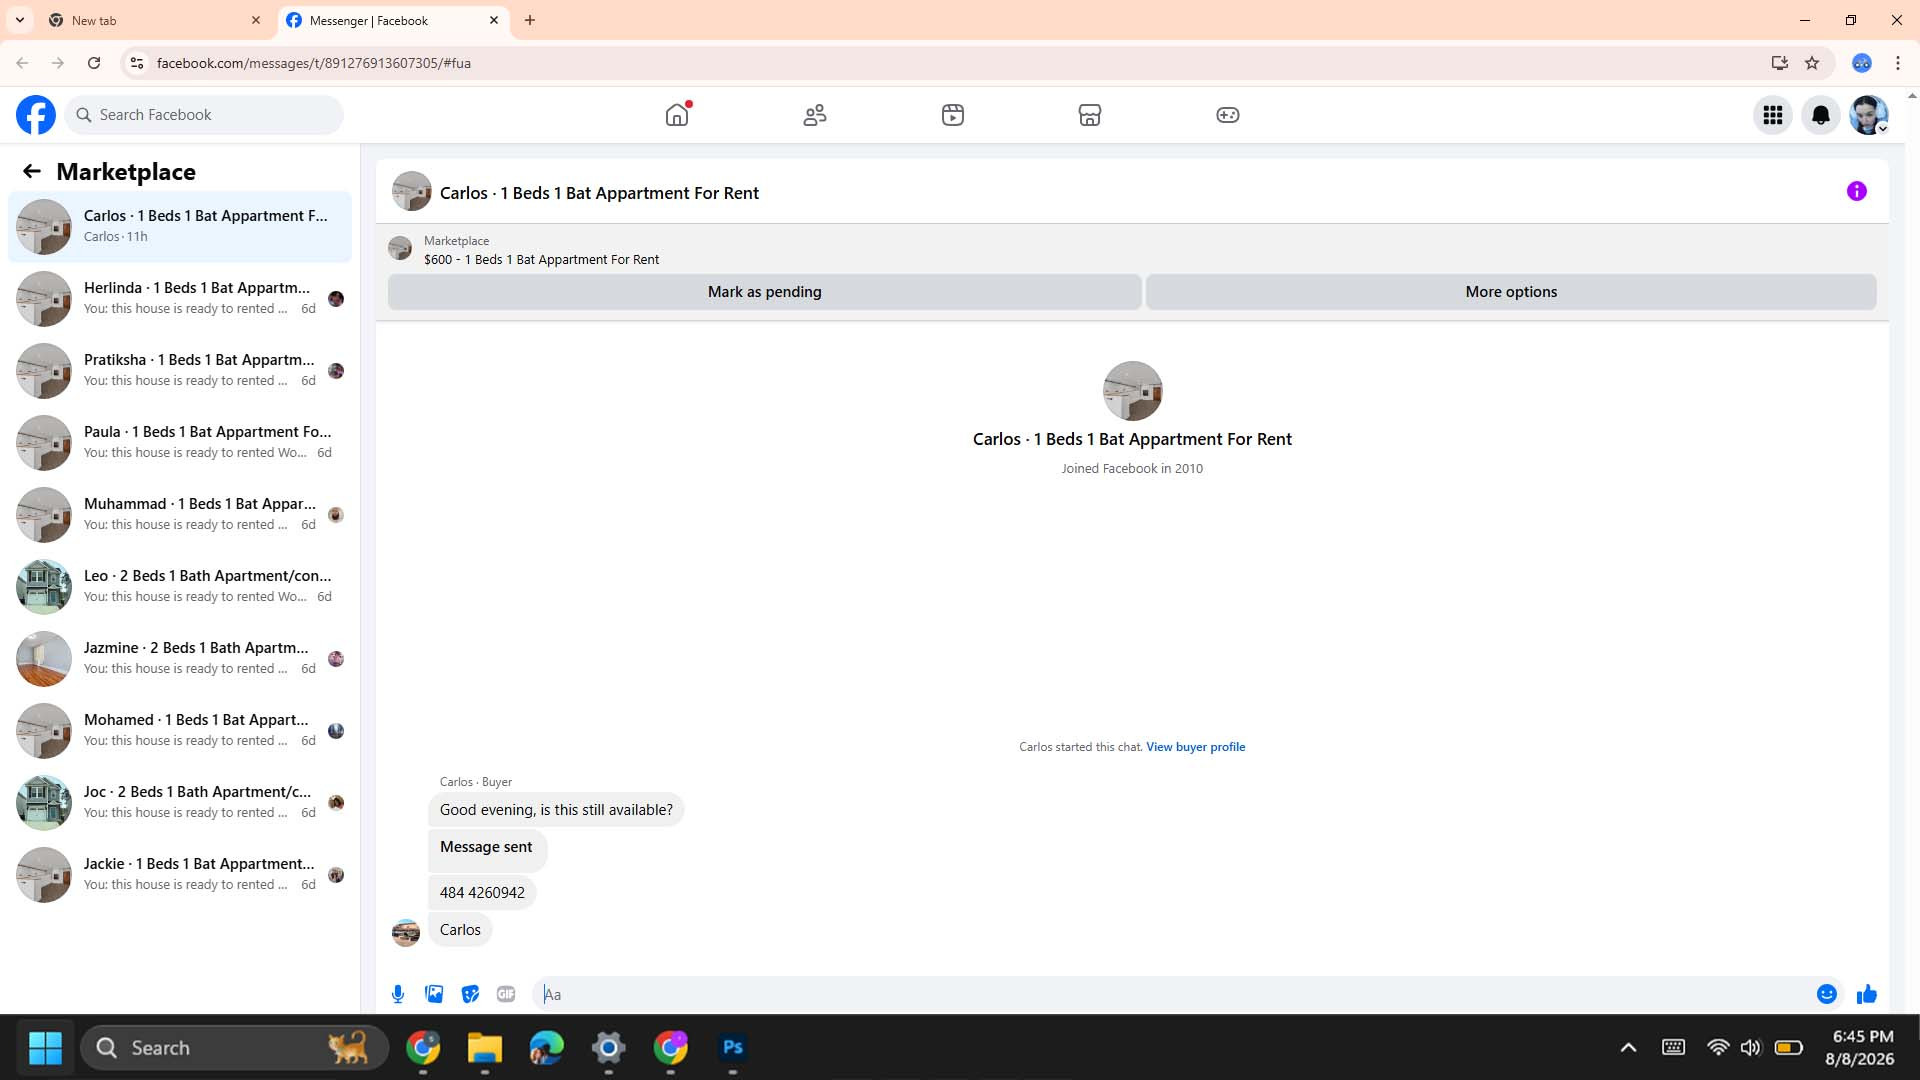1920x1080 pixels.
Task: Focus the Search Facebook box
Action: click(205, 115)
